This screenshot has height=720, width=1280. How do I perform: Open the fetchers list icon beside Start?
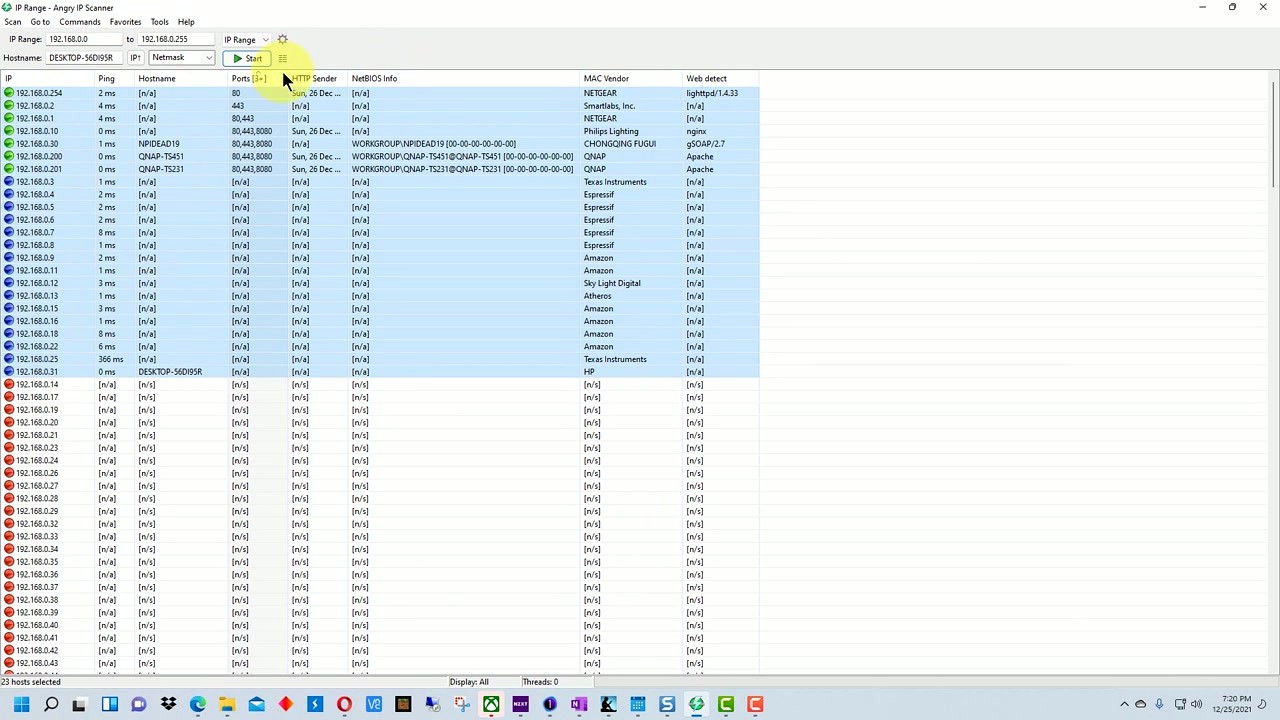[x=282, y=58]
